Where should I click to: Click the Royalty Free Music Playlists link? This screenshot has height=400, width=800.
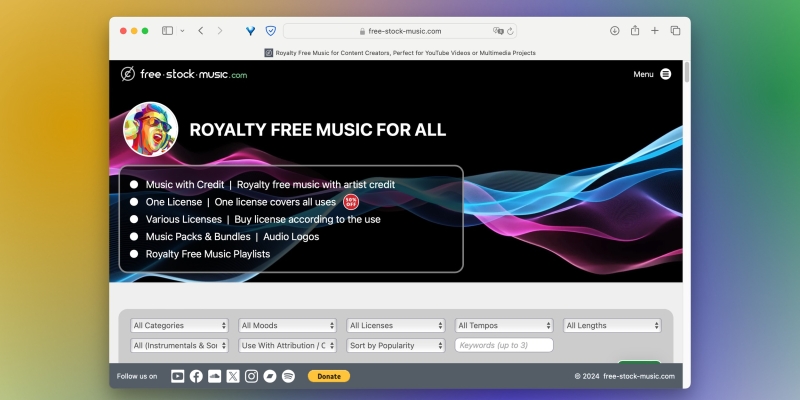point(208,254)
